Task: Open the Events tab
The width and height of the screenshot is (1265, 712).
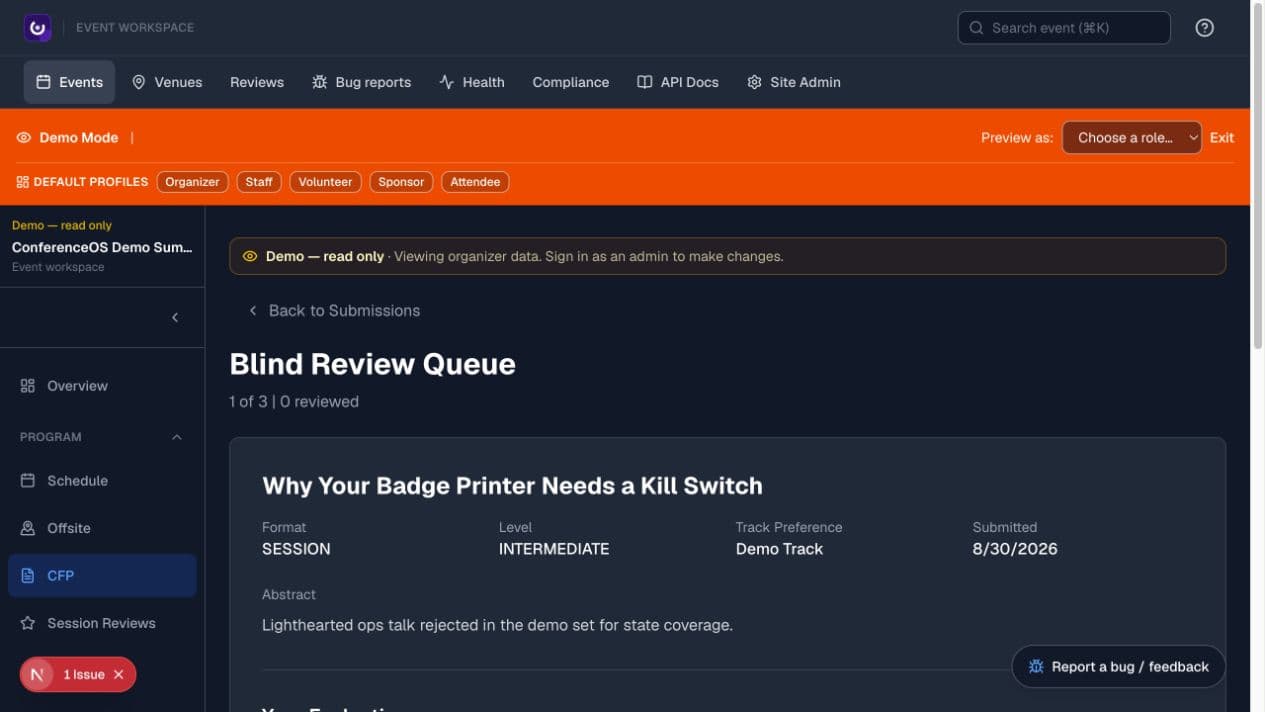Action: coord(69,82)
